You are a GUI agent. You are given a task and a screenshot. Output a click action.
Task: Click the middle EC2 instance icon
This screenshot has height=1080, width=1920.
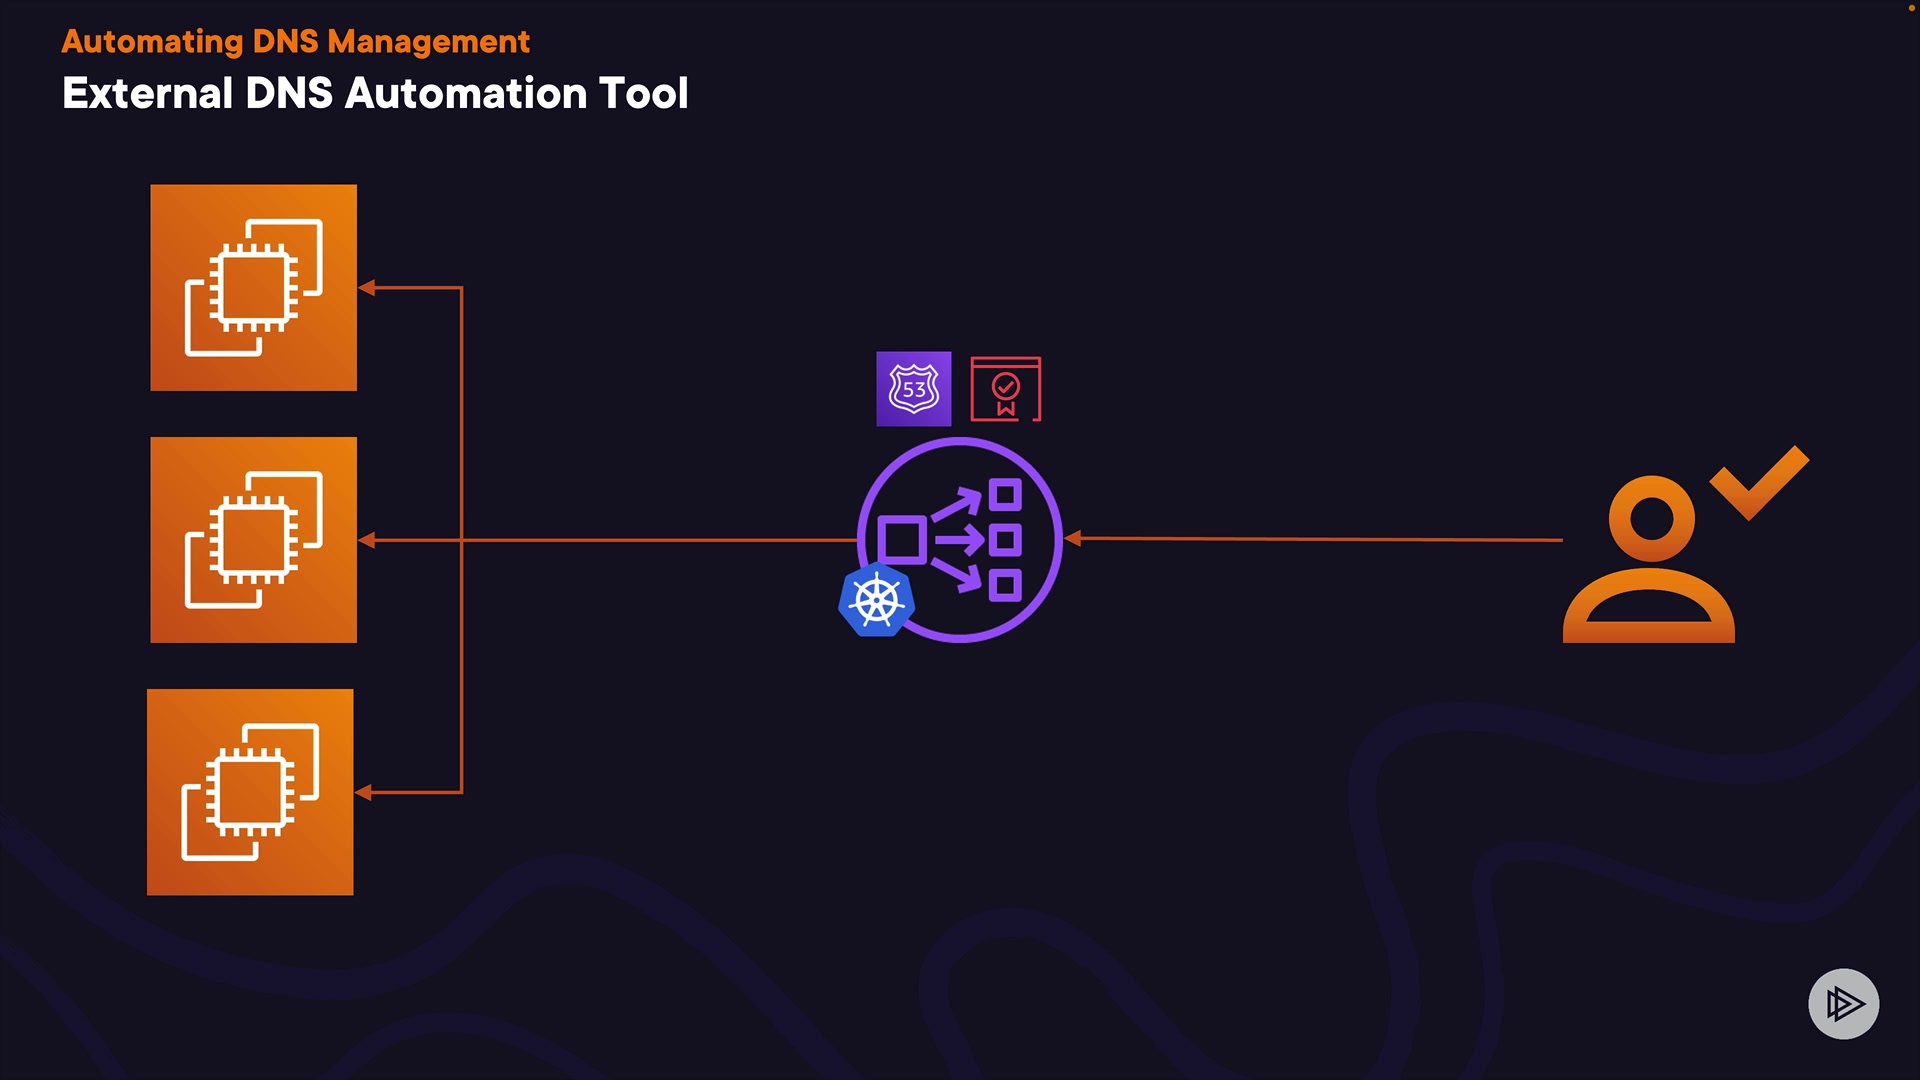(x=253, y=539)
